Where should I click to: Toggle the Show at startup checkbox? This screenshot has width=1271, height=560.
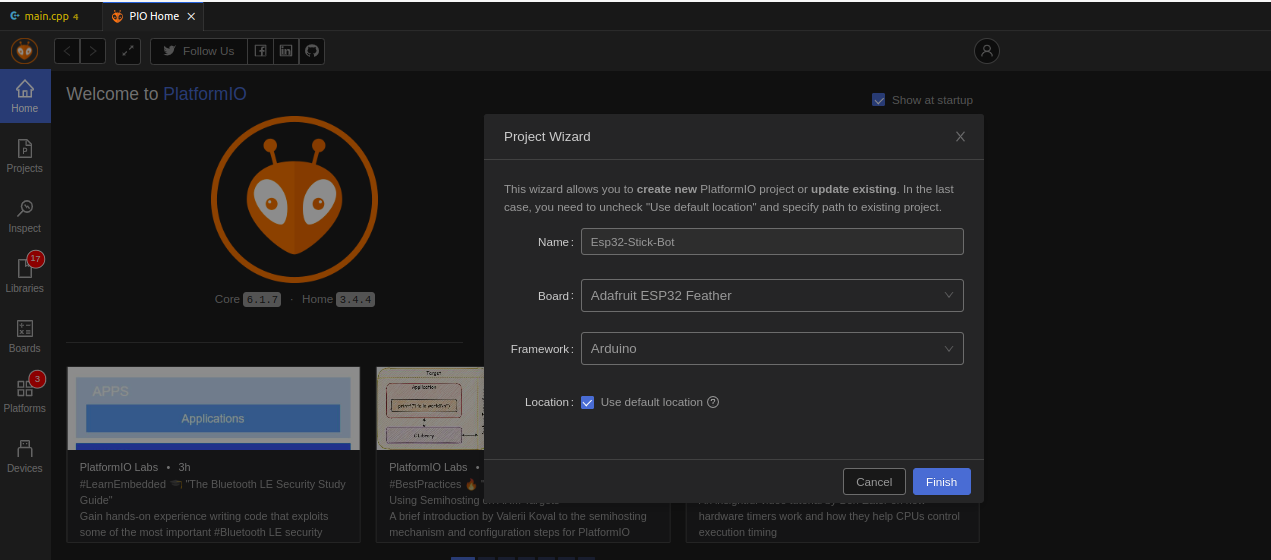878,100
